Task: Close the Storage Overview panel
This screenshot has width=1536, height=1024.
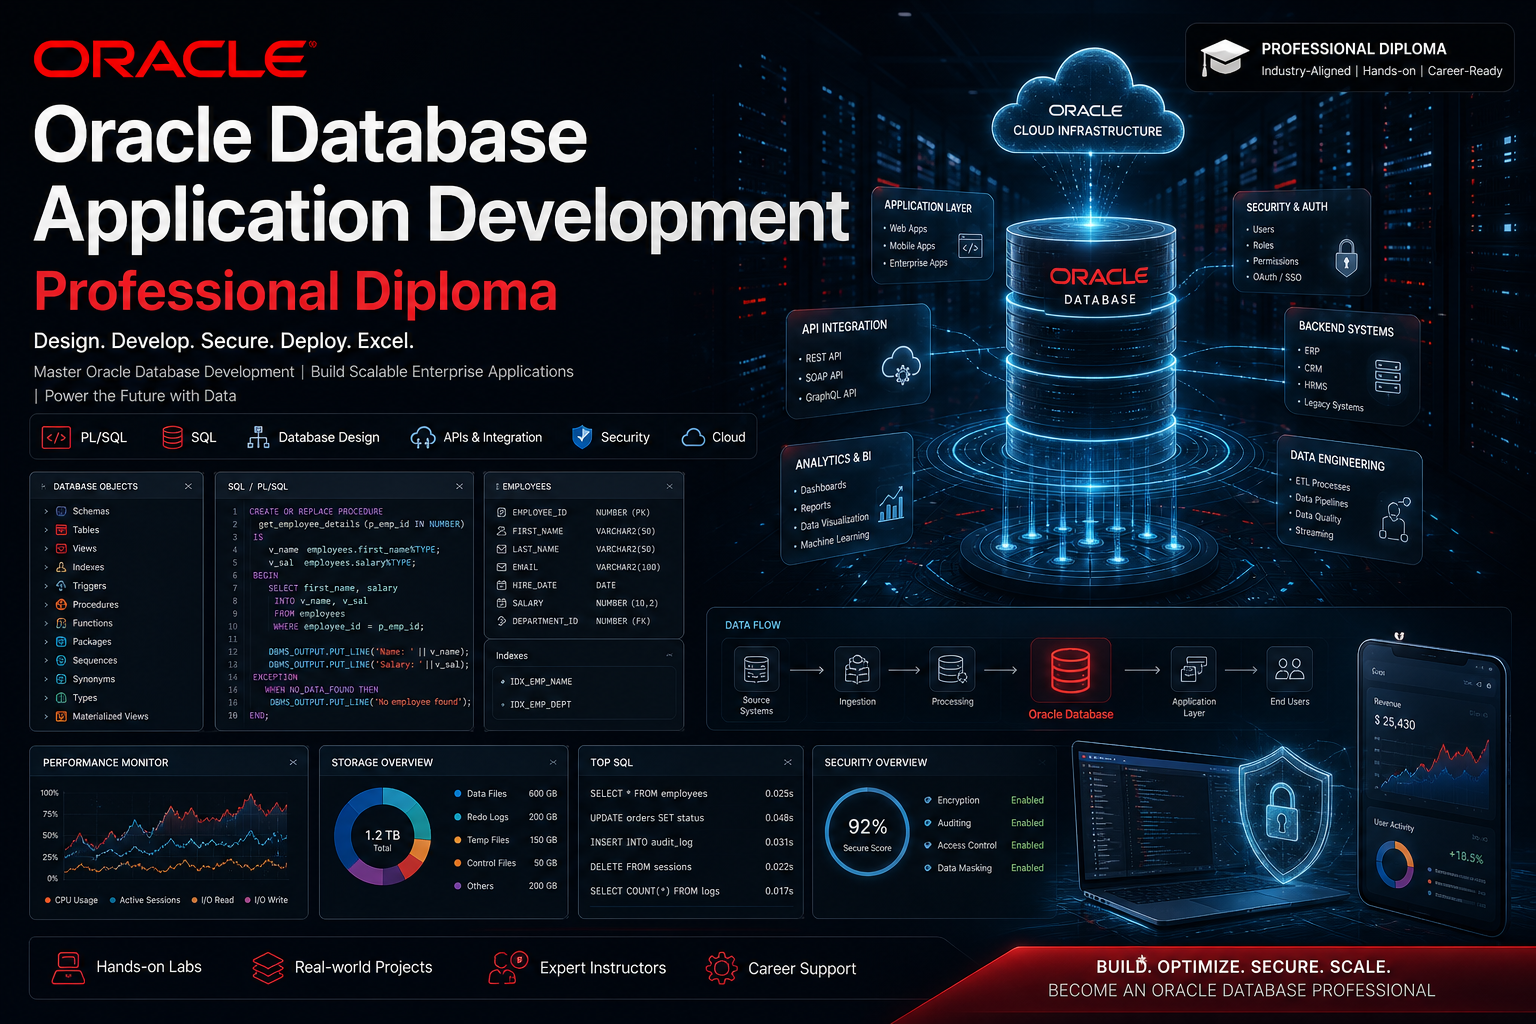Action: tap(553, 762)
